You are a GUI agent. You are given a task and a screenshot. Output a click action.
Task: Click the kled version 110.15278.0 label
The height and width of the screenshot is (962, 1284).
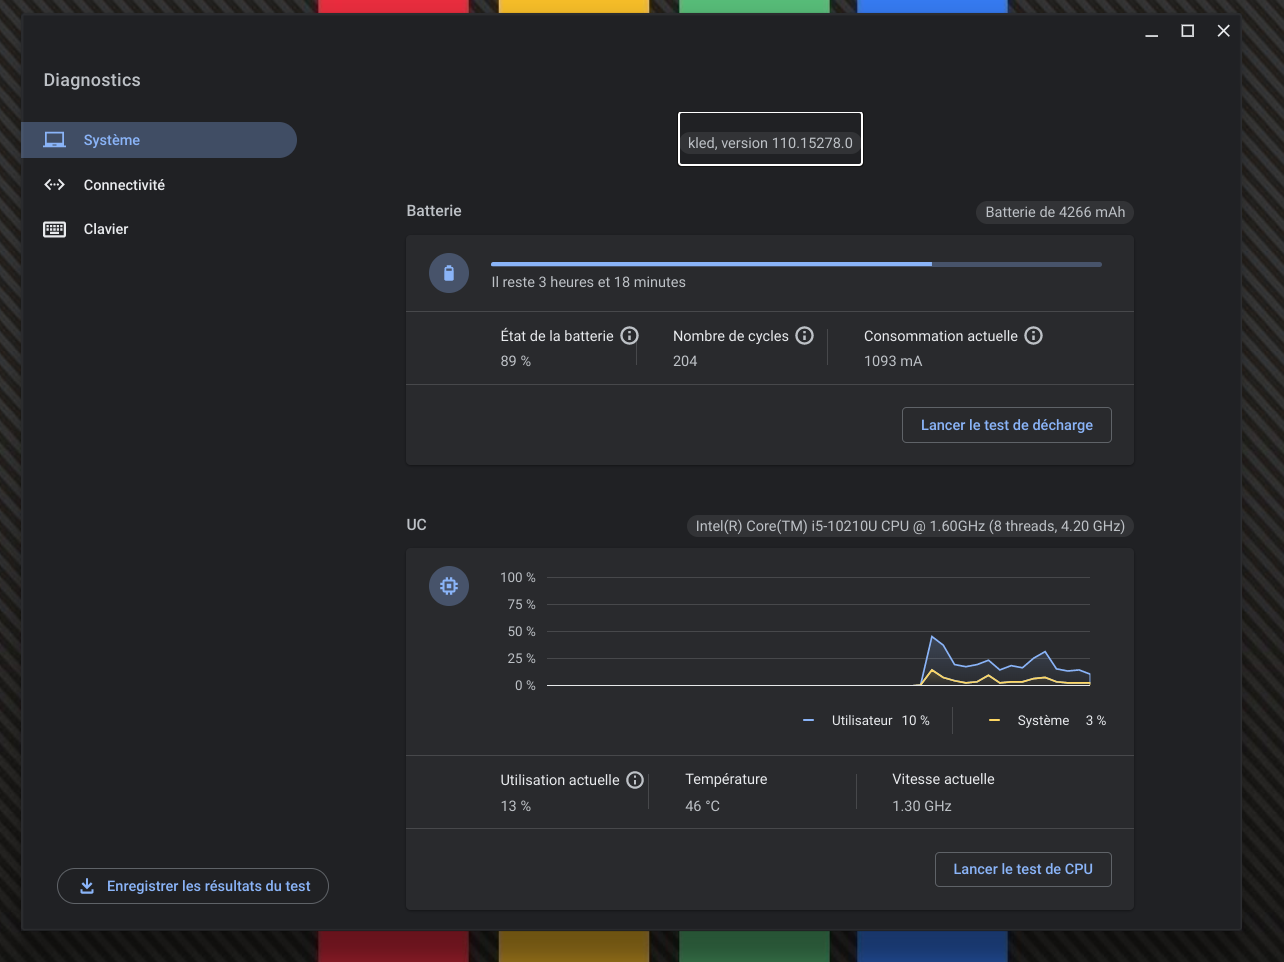tap(770, 143)
